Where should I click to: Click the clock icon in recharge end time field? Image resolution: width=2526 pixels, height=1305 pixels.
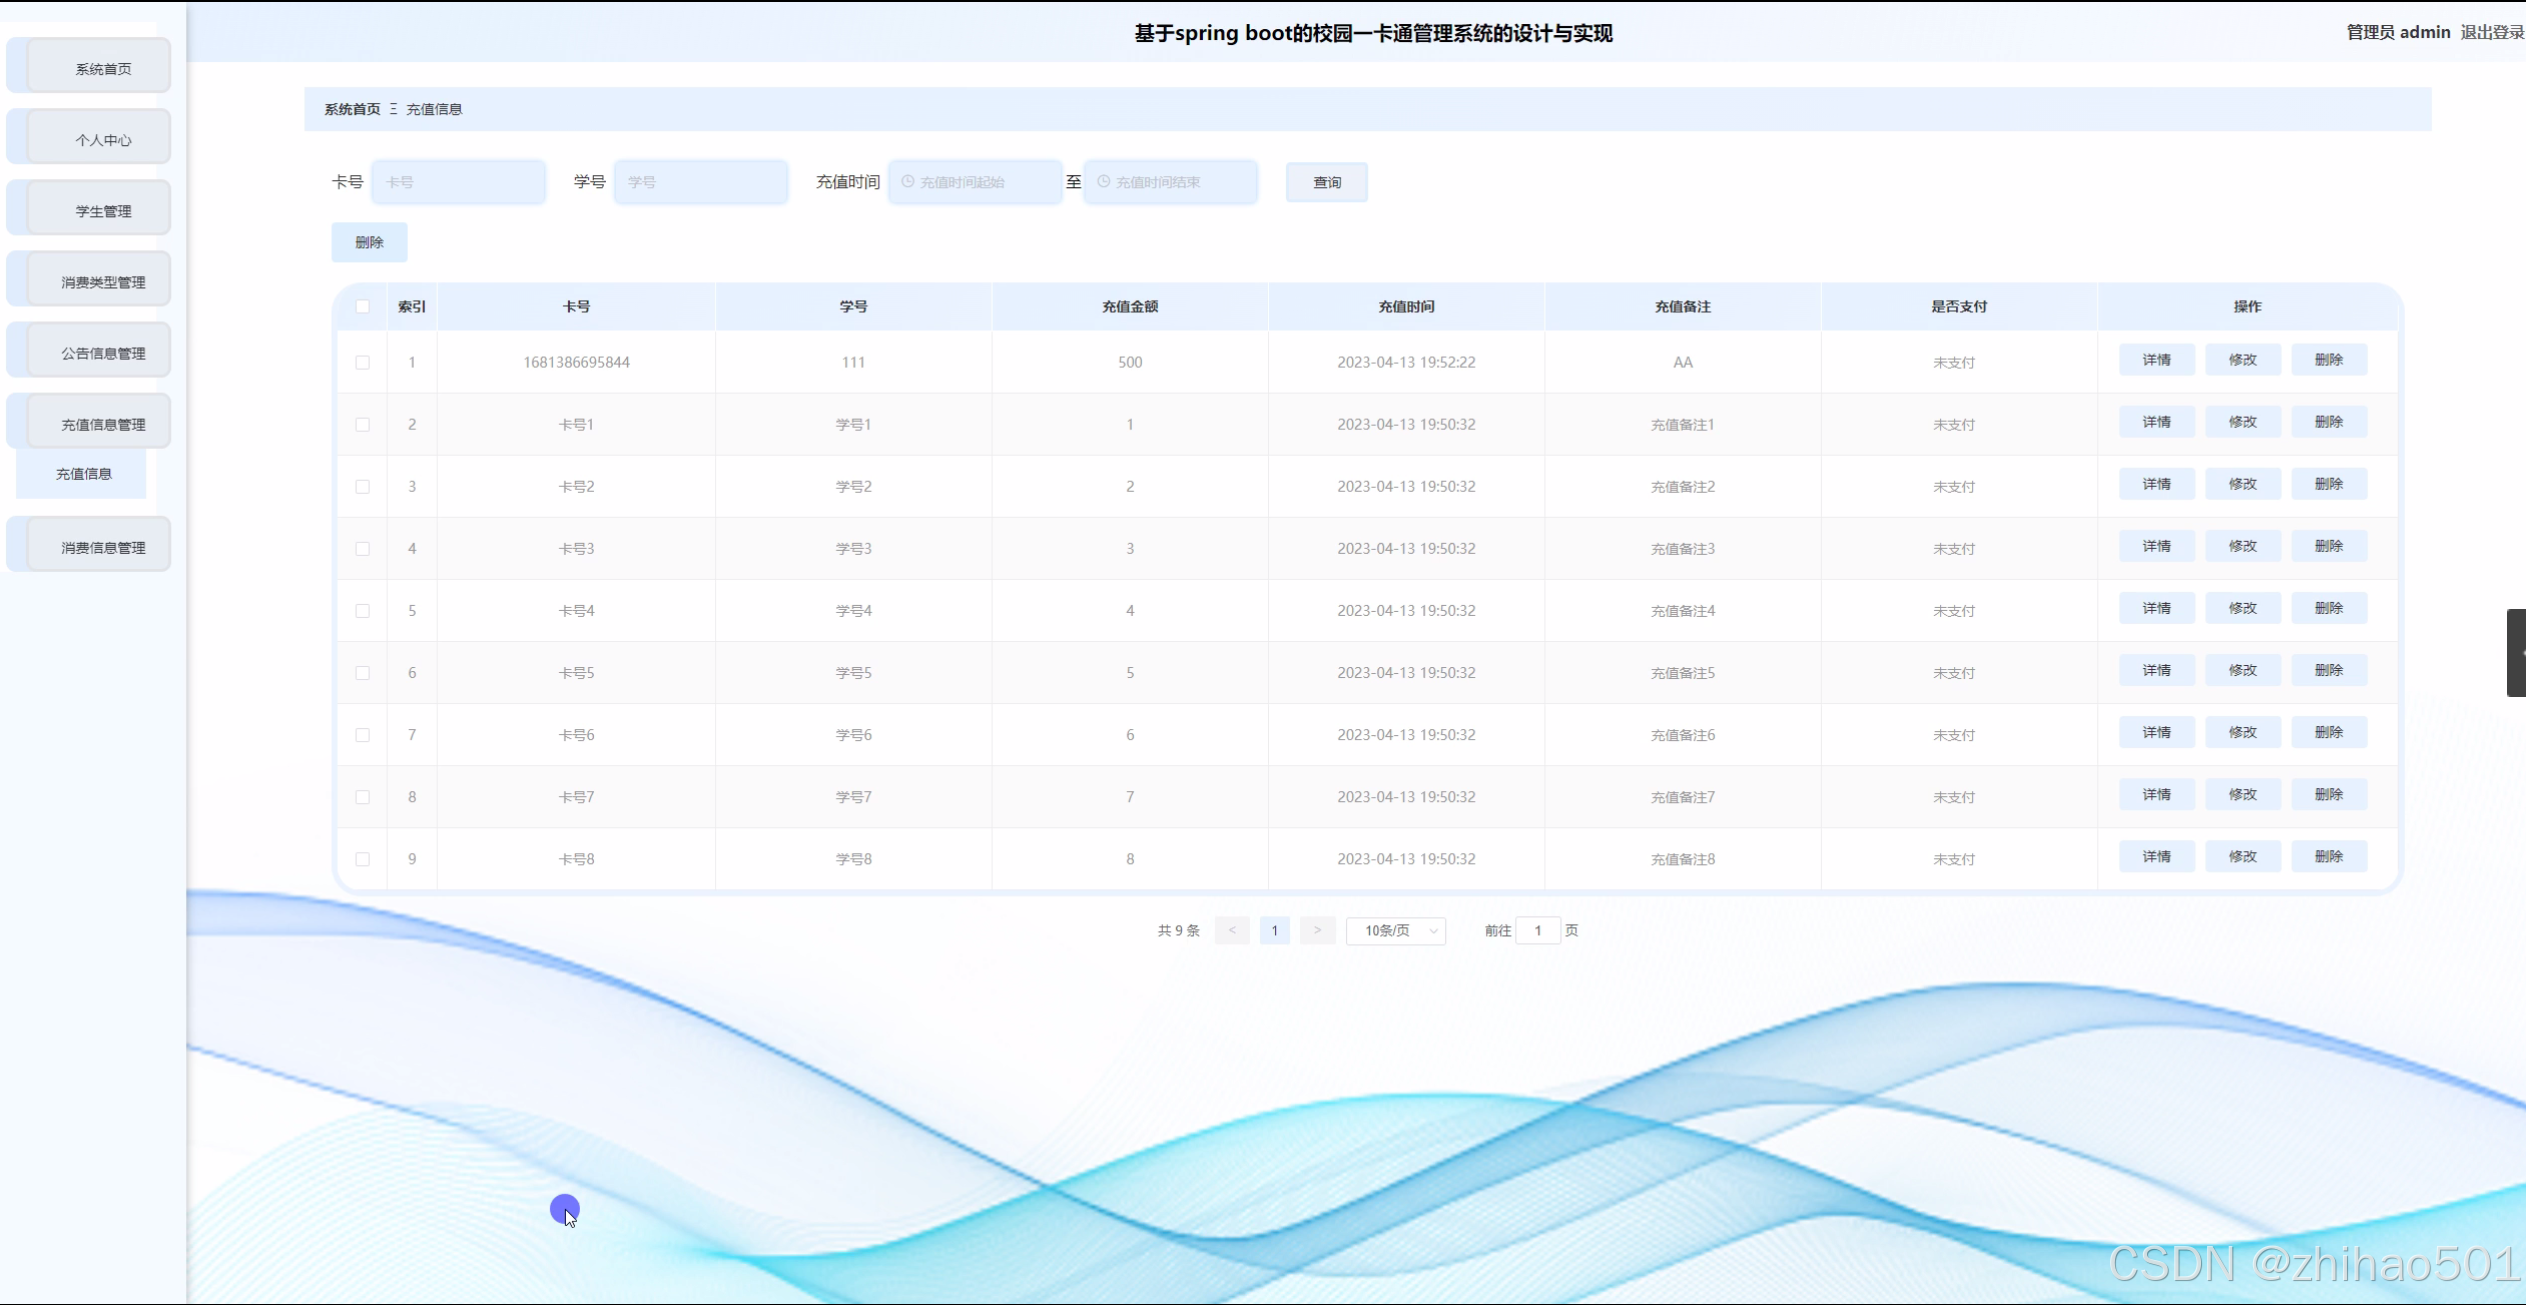click(1104, 182)
